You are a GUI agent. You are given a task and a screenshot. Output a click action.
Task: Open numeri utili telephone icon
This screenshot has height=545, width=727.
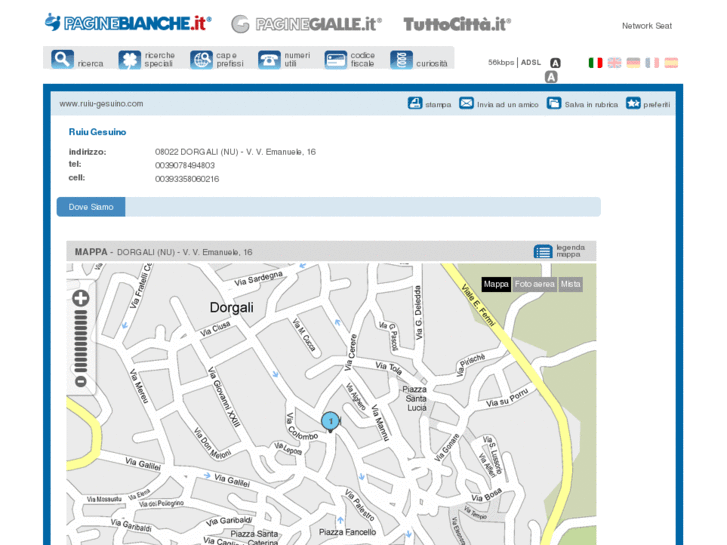[x=269, y=60]
